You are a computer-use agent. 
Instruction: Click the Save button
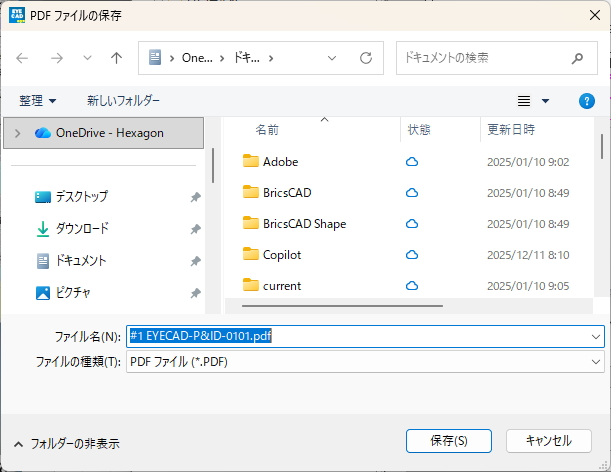[x=447, y=440]
